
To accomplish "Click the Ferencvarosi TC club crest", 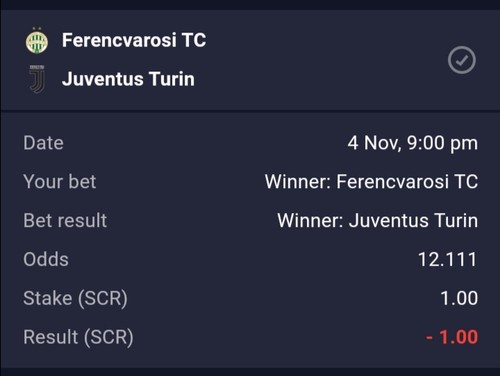I will (x=37, y=41).
